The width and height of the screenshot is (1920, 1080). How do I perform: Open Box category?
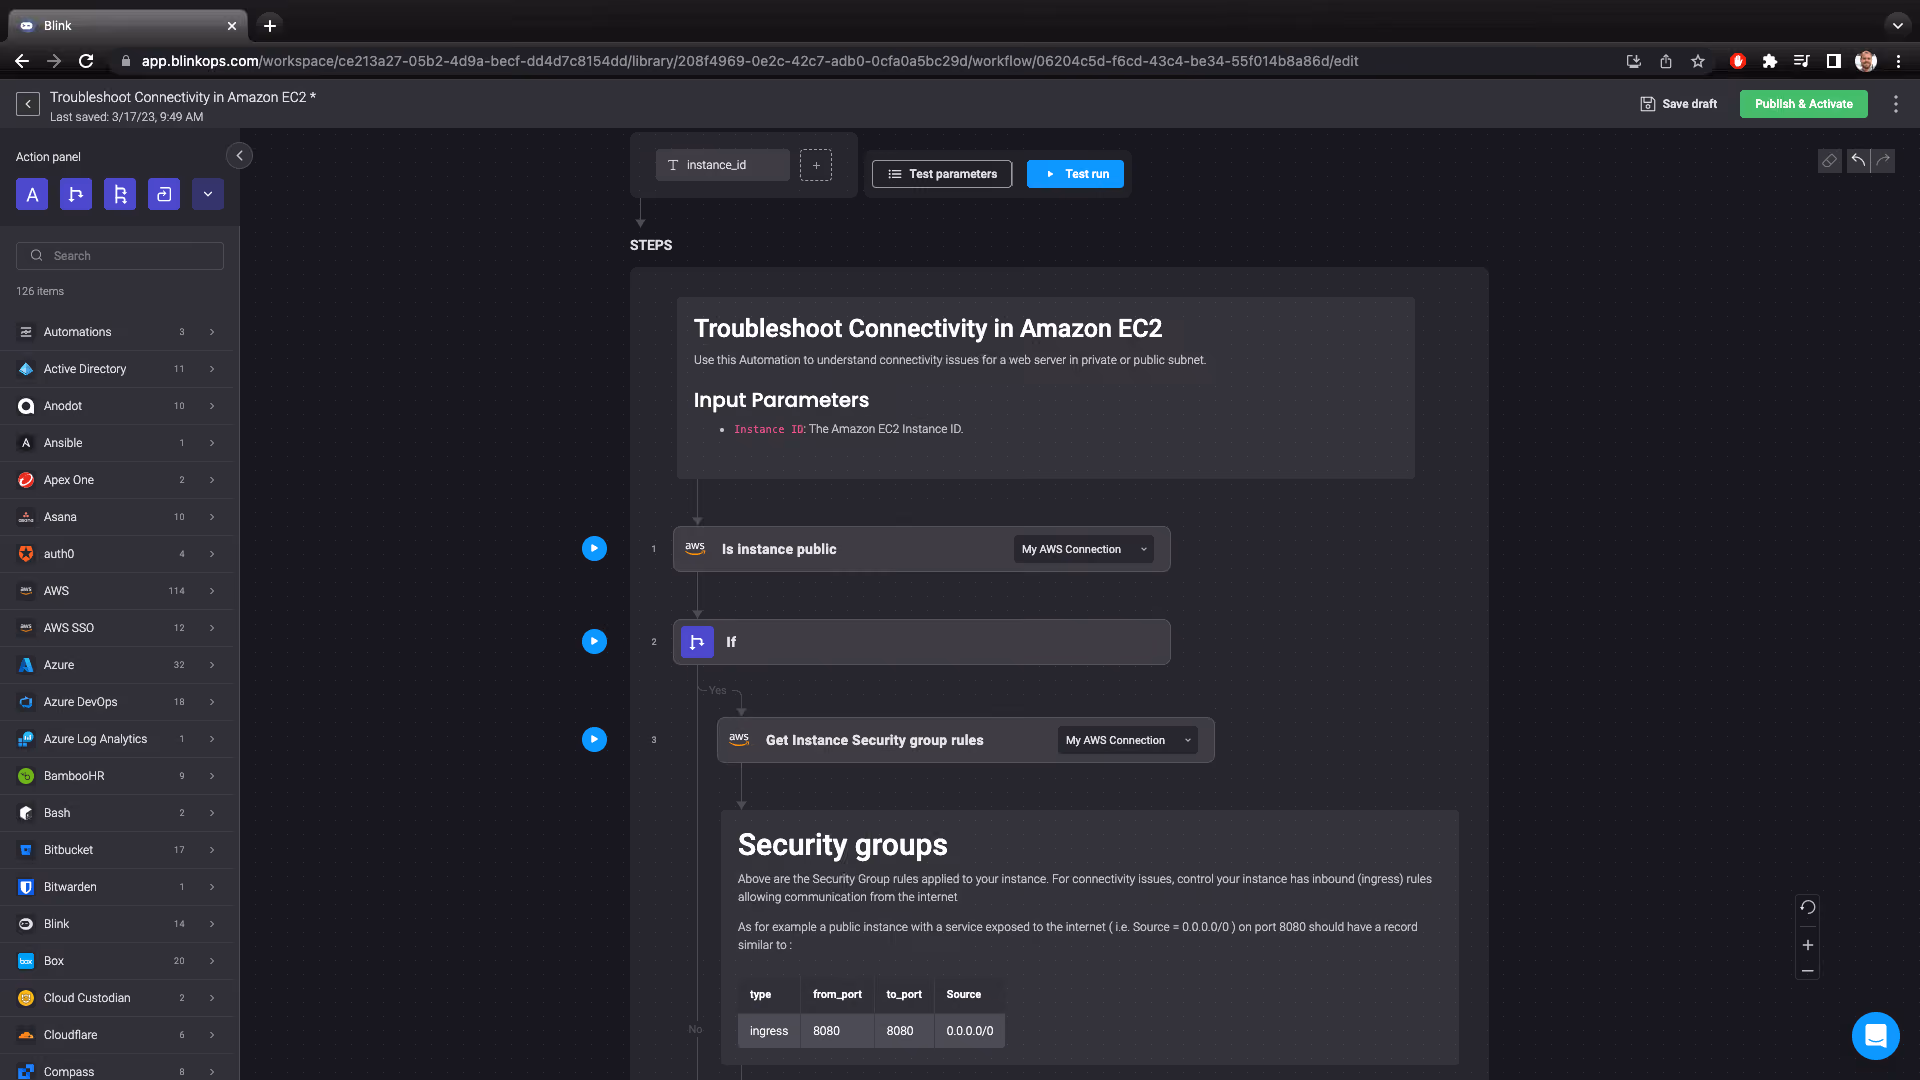point(116,961)
